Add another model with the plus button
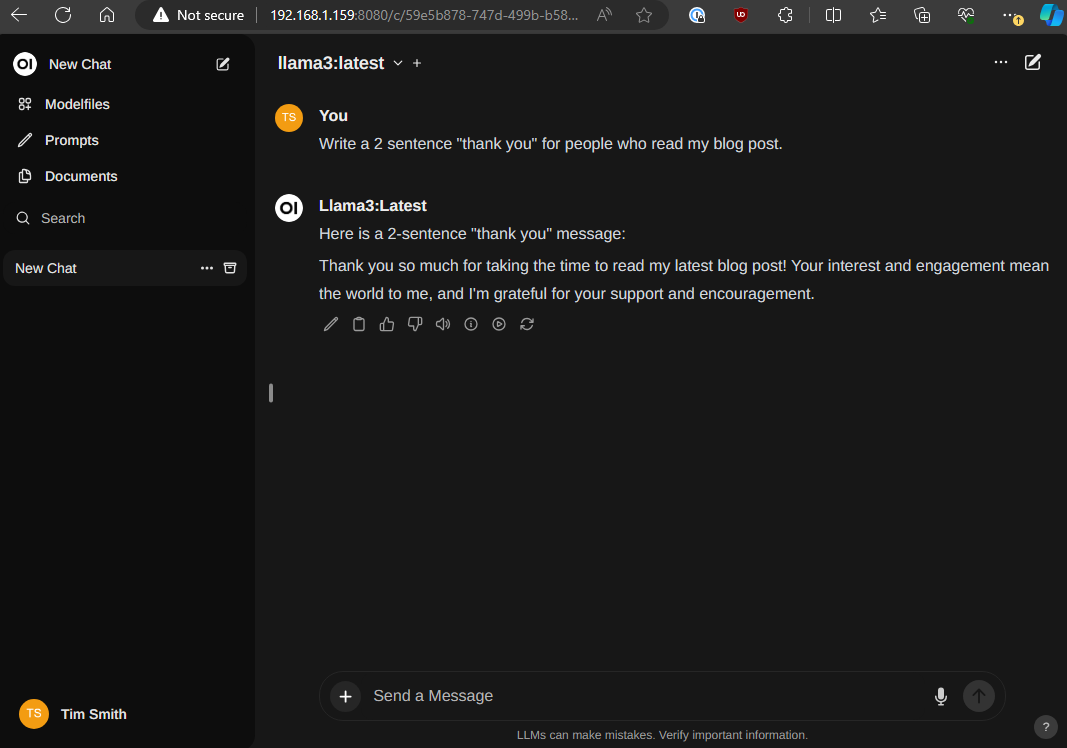Viewport: 1067px width, 748px height. pyautogui.click(x=417, y=63)
